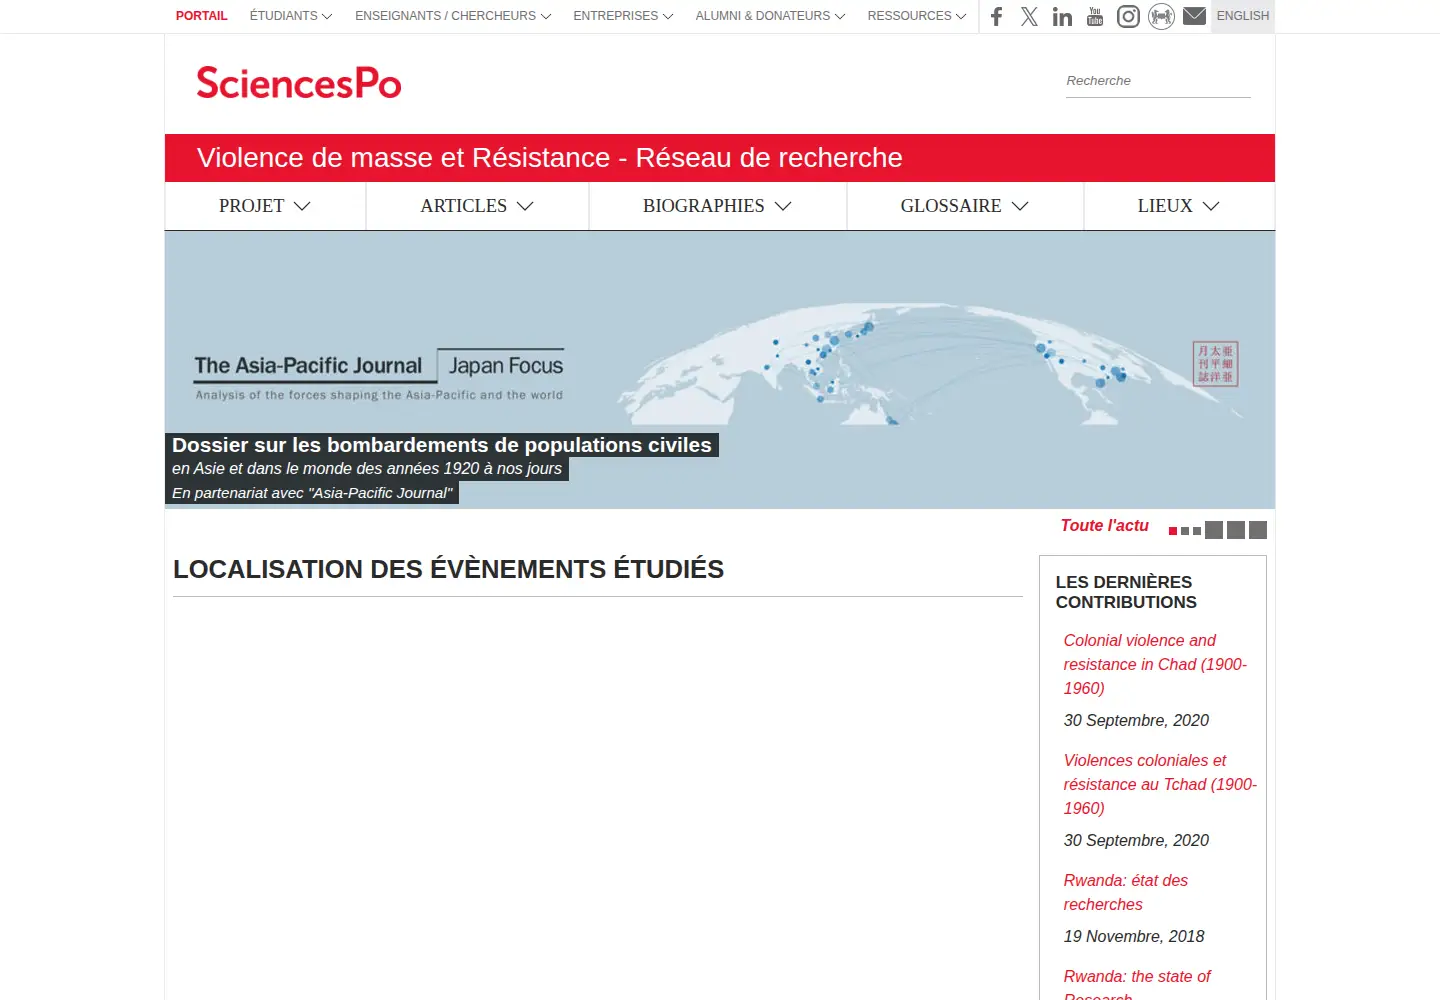The image size is (1440, 1000).
Task: Click the En partenariat avec Asia-Pacific Journal caption
Action: 312,493
